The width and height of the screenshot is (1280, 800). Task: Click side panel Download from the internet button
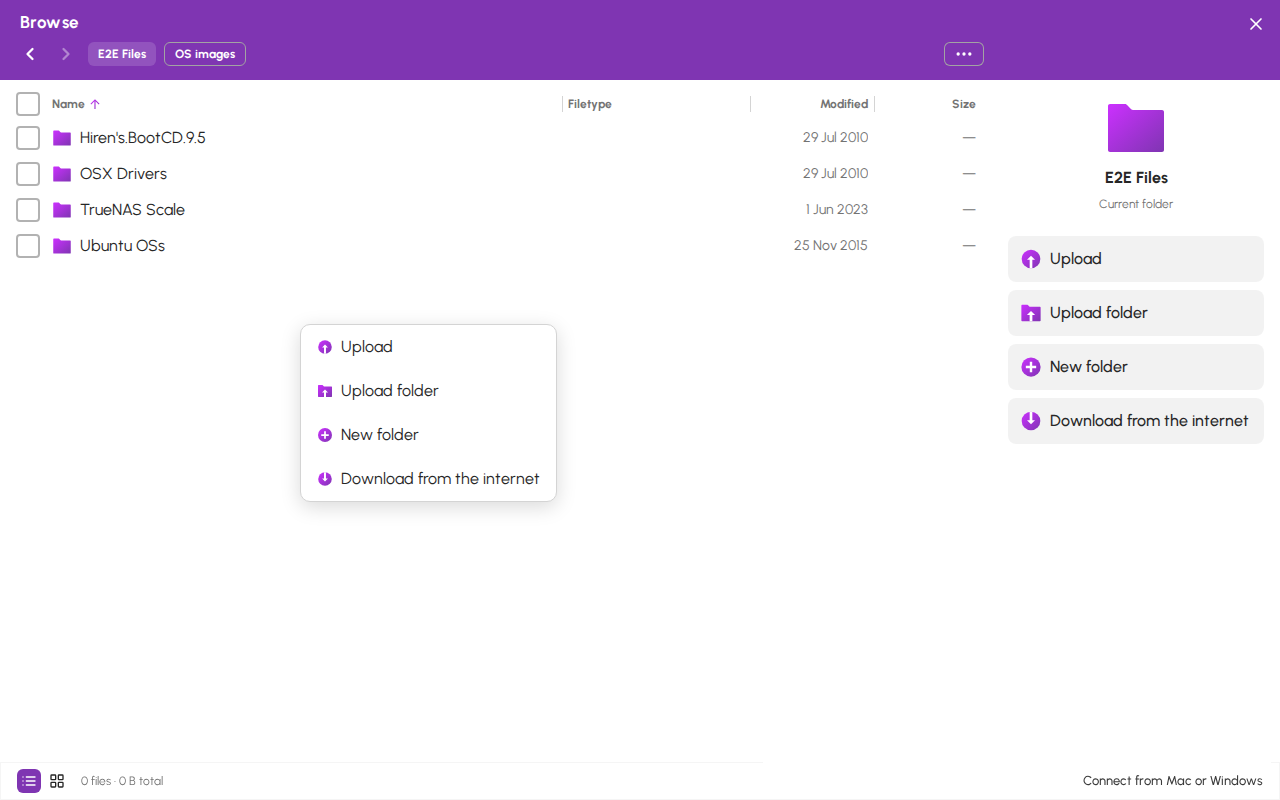point(1136,421)
